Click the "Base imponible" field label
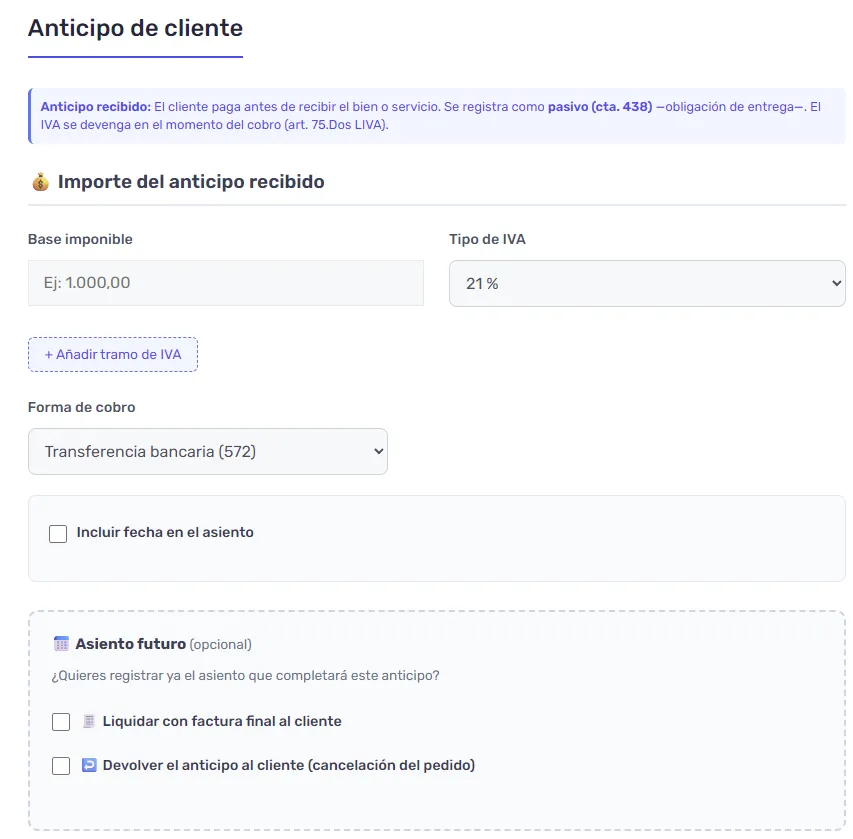 coord(78,239)
